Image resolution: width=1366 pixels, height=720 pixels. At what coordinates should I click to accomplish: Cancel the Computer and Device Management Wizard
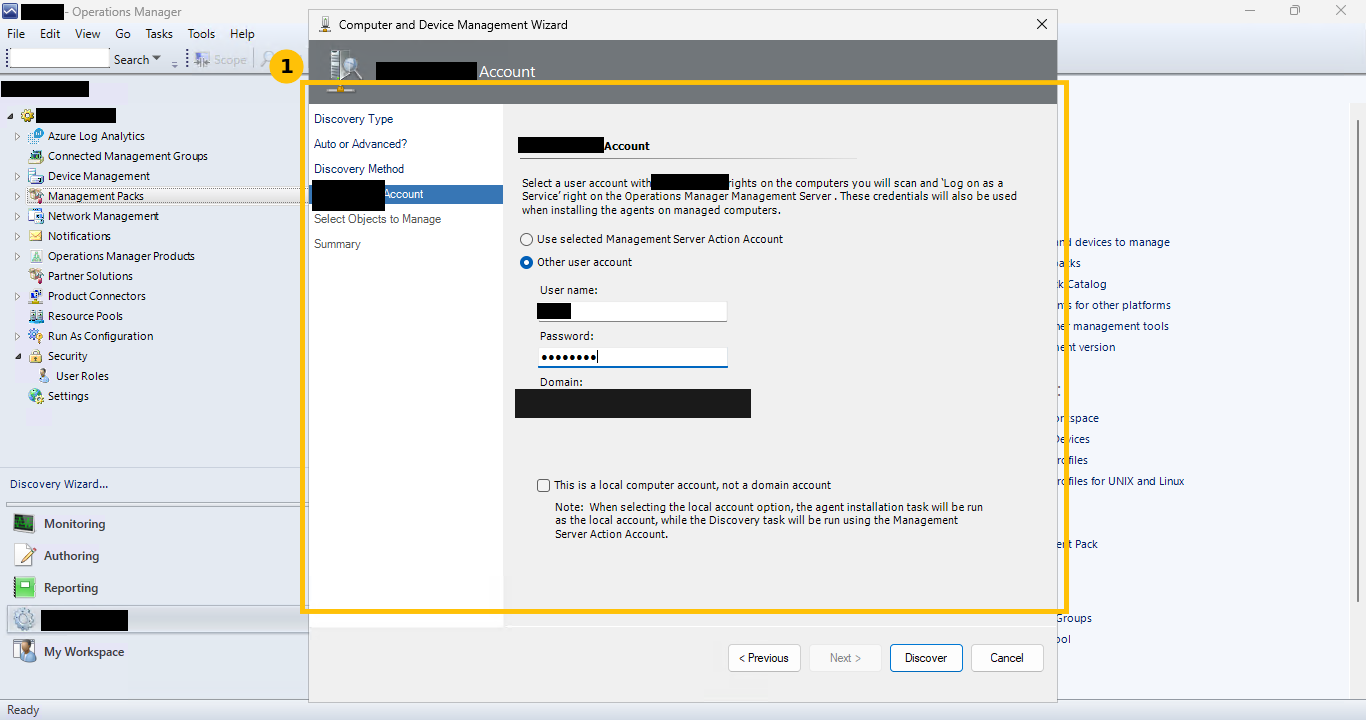(x=1007, y=658)
